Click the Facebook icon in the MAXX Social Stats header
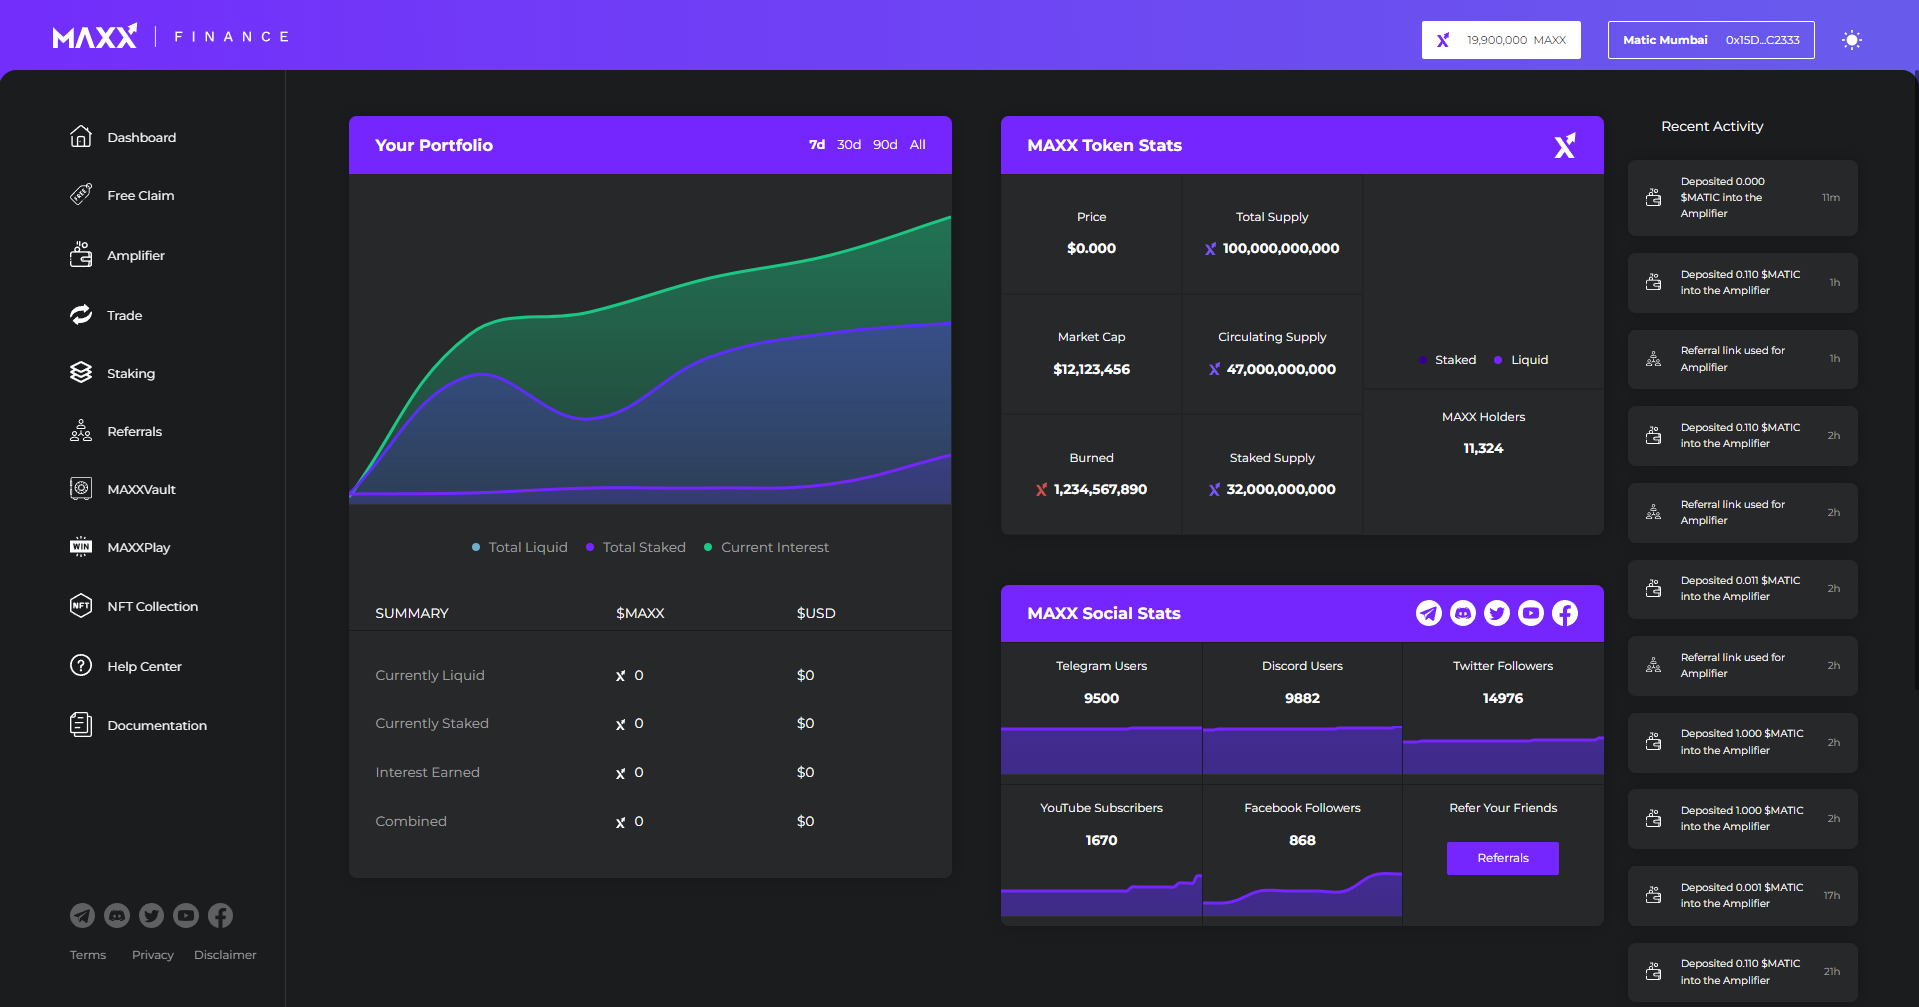This screenshot has width=1919, height=1007. click(1565, 613)
